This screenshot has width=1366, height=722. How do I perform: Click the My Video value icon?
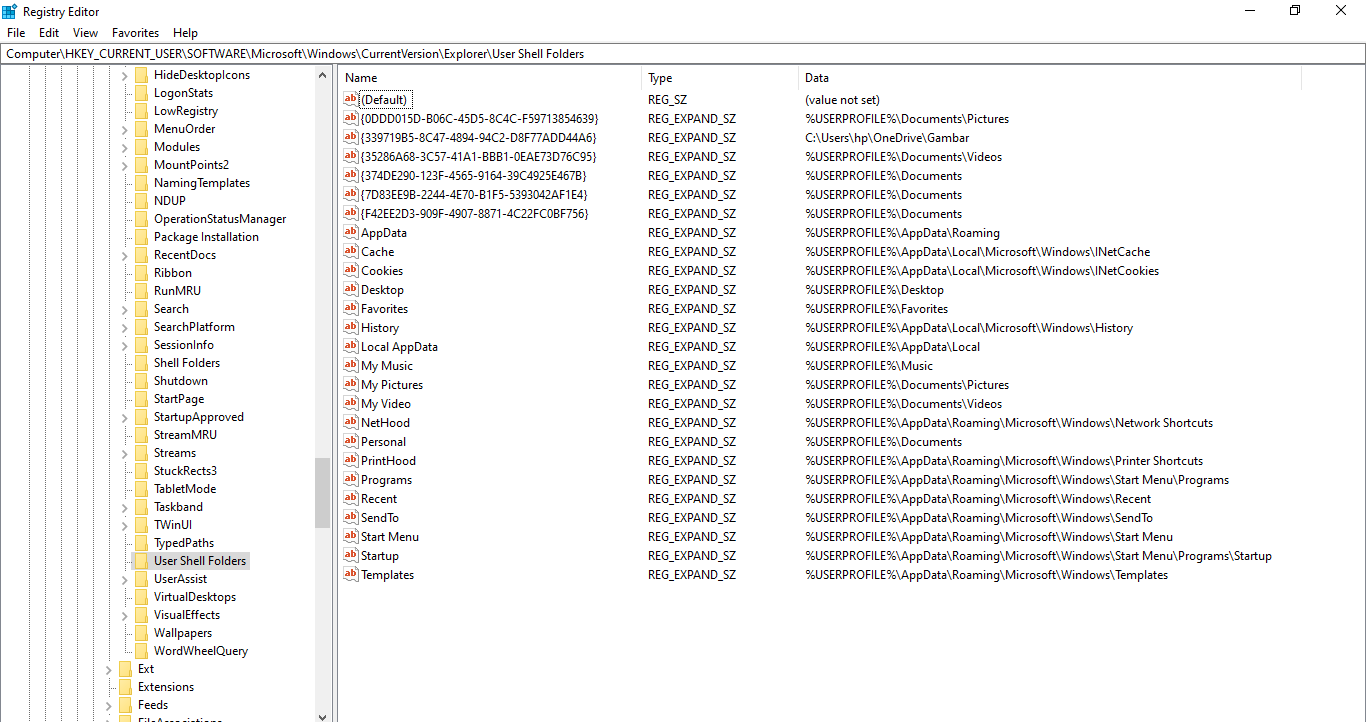[x=351, y=403]
